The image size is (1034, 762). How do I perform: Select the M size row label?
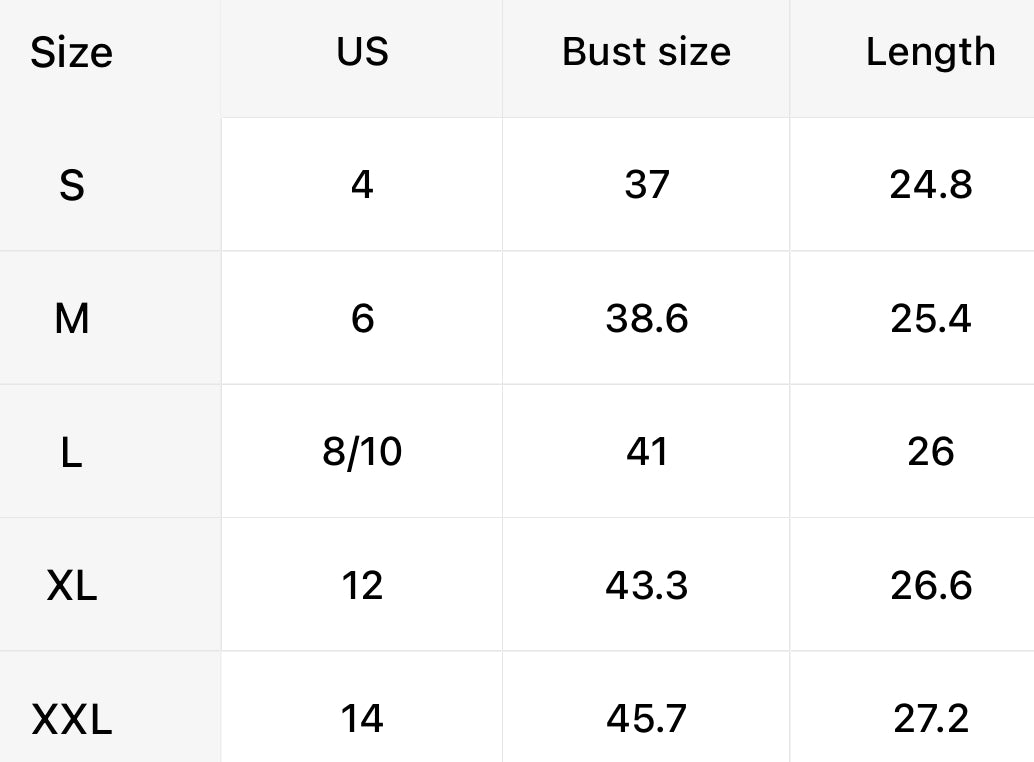[x=71, y=319]
